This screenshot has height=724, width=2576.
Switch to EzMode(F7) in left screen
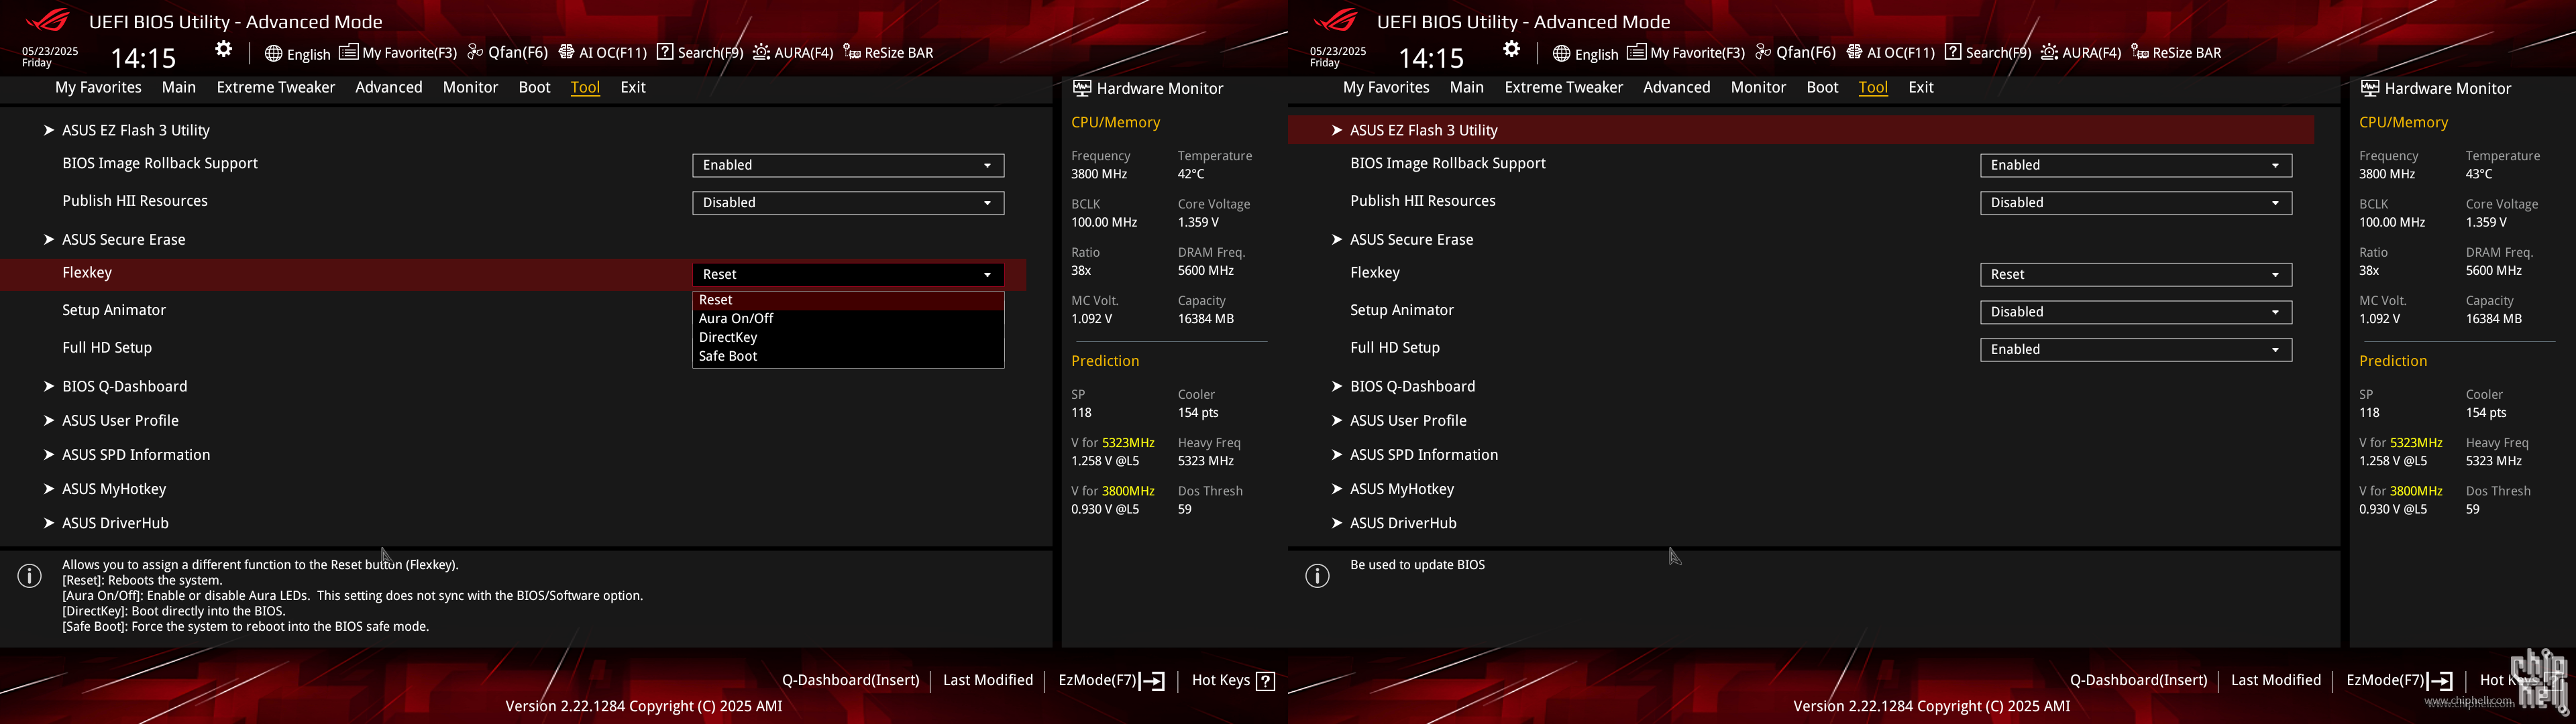pos(1111,680)
